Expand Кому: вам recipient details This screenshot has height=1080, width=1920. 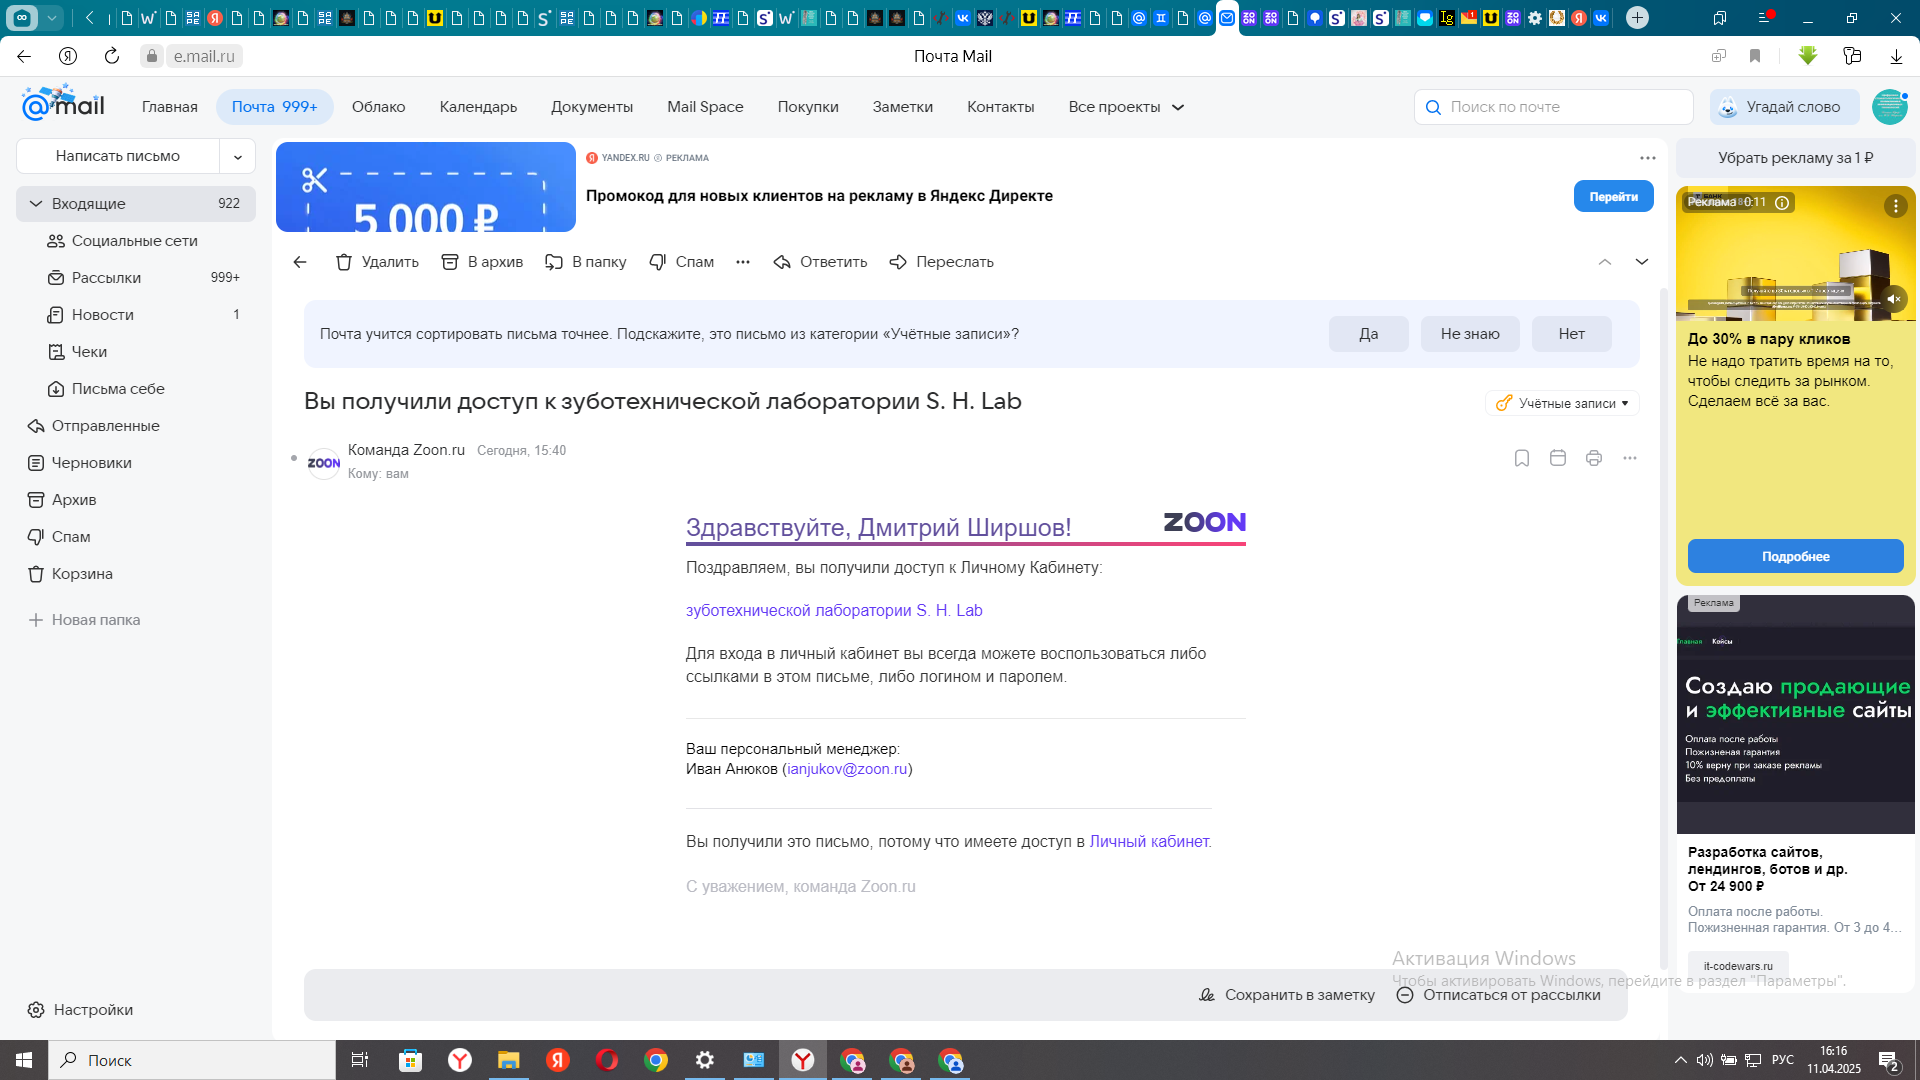coord(378,474)
